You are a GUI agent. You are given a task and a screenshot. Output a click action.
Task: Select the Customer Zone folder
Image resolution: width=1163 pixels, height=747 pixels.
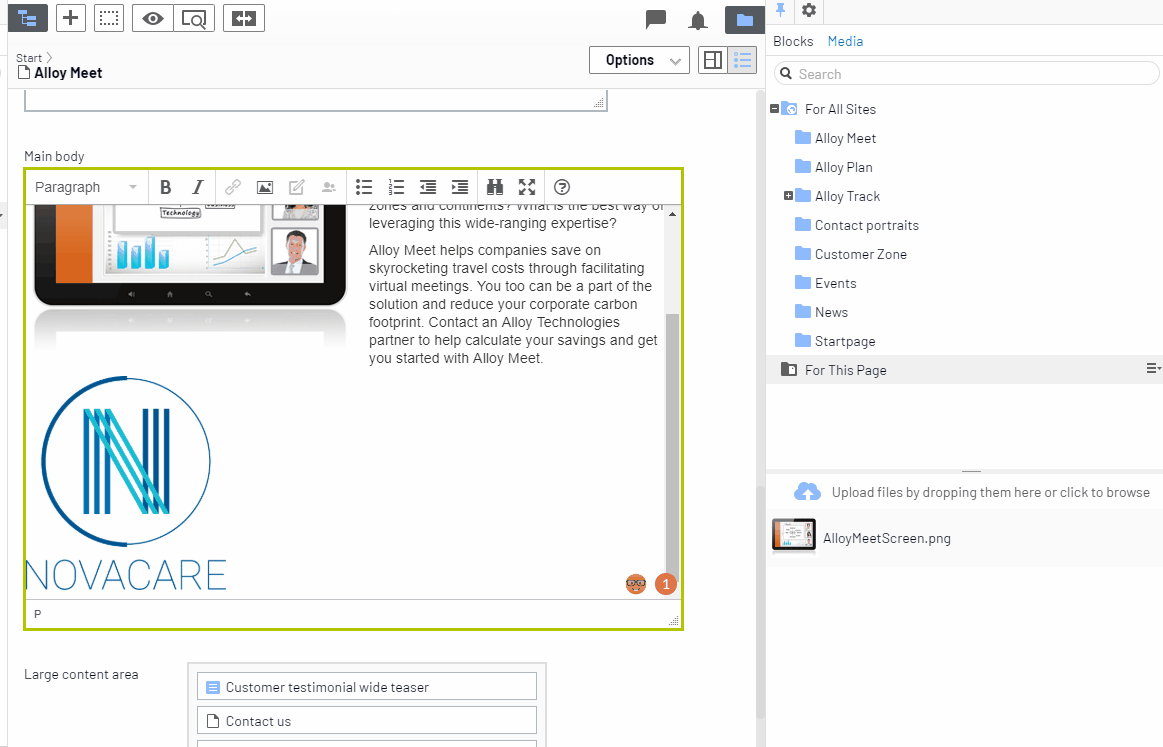(860, 254)
